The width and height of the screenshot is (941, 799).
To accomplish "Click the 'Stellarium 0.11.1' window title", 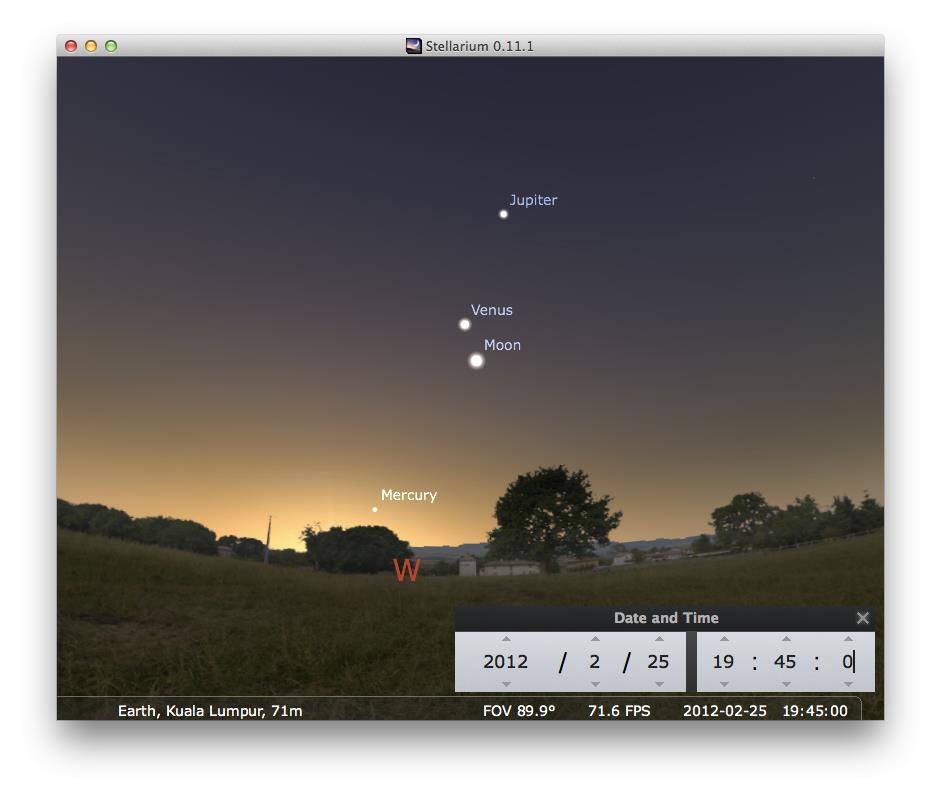I will point(480,46).
